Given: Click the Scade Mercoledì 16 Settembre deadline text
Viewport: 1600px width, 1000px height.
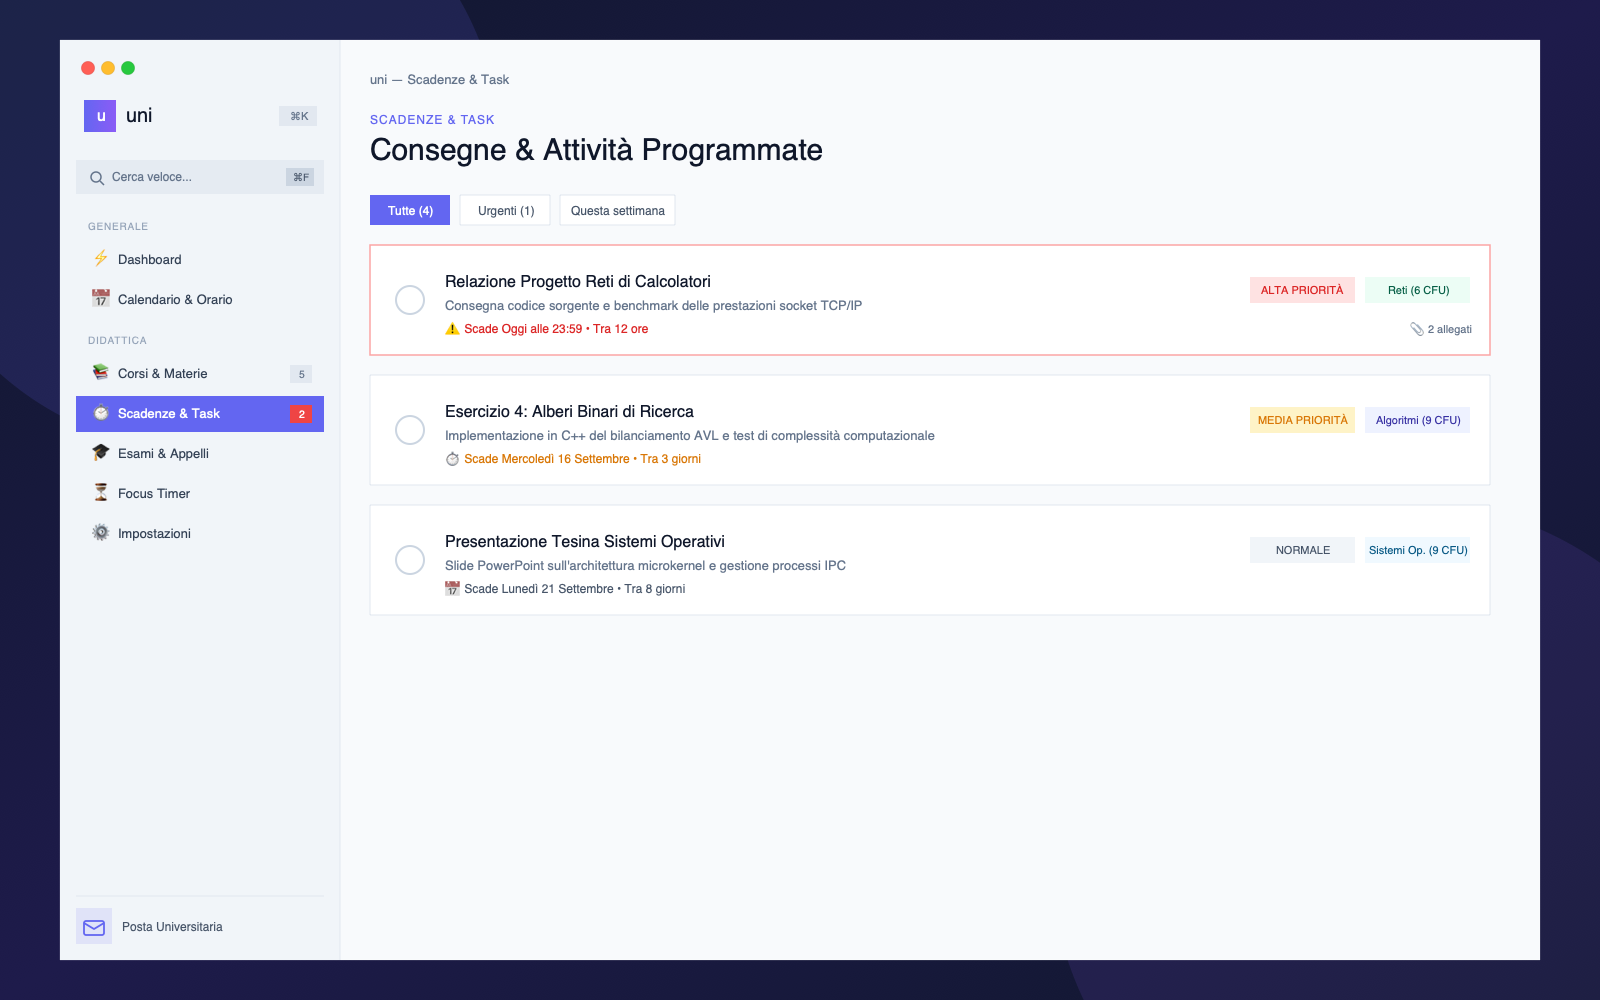Looking at the screenshot, I should point(547,459).
